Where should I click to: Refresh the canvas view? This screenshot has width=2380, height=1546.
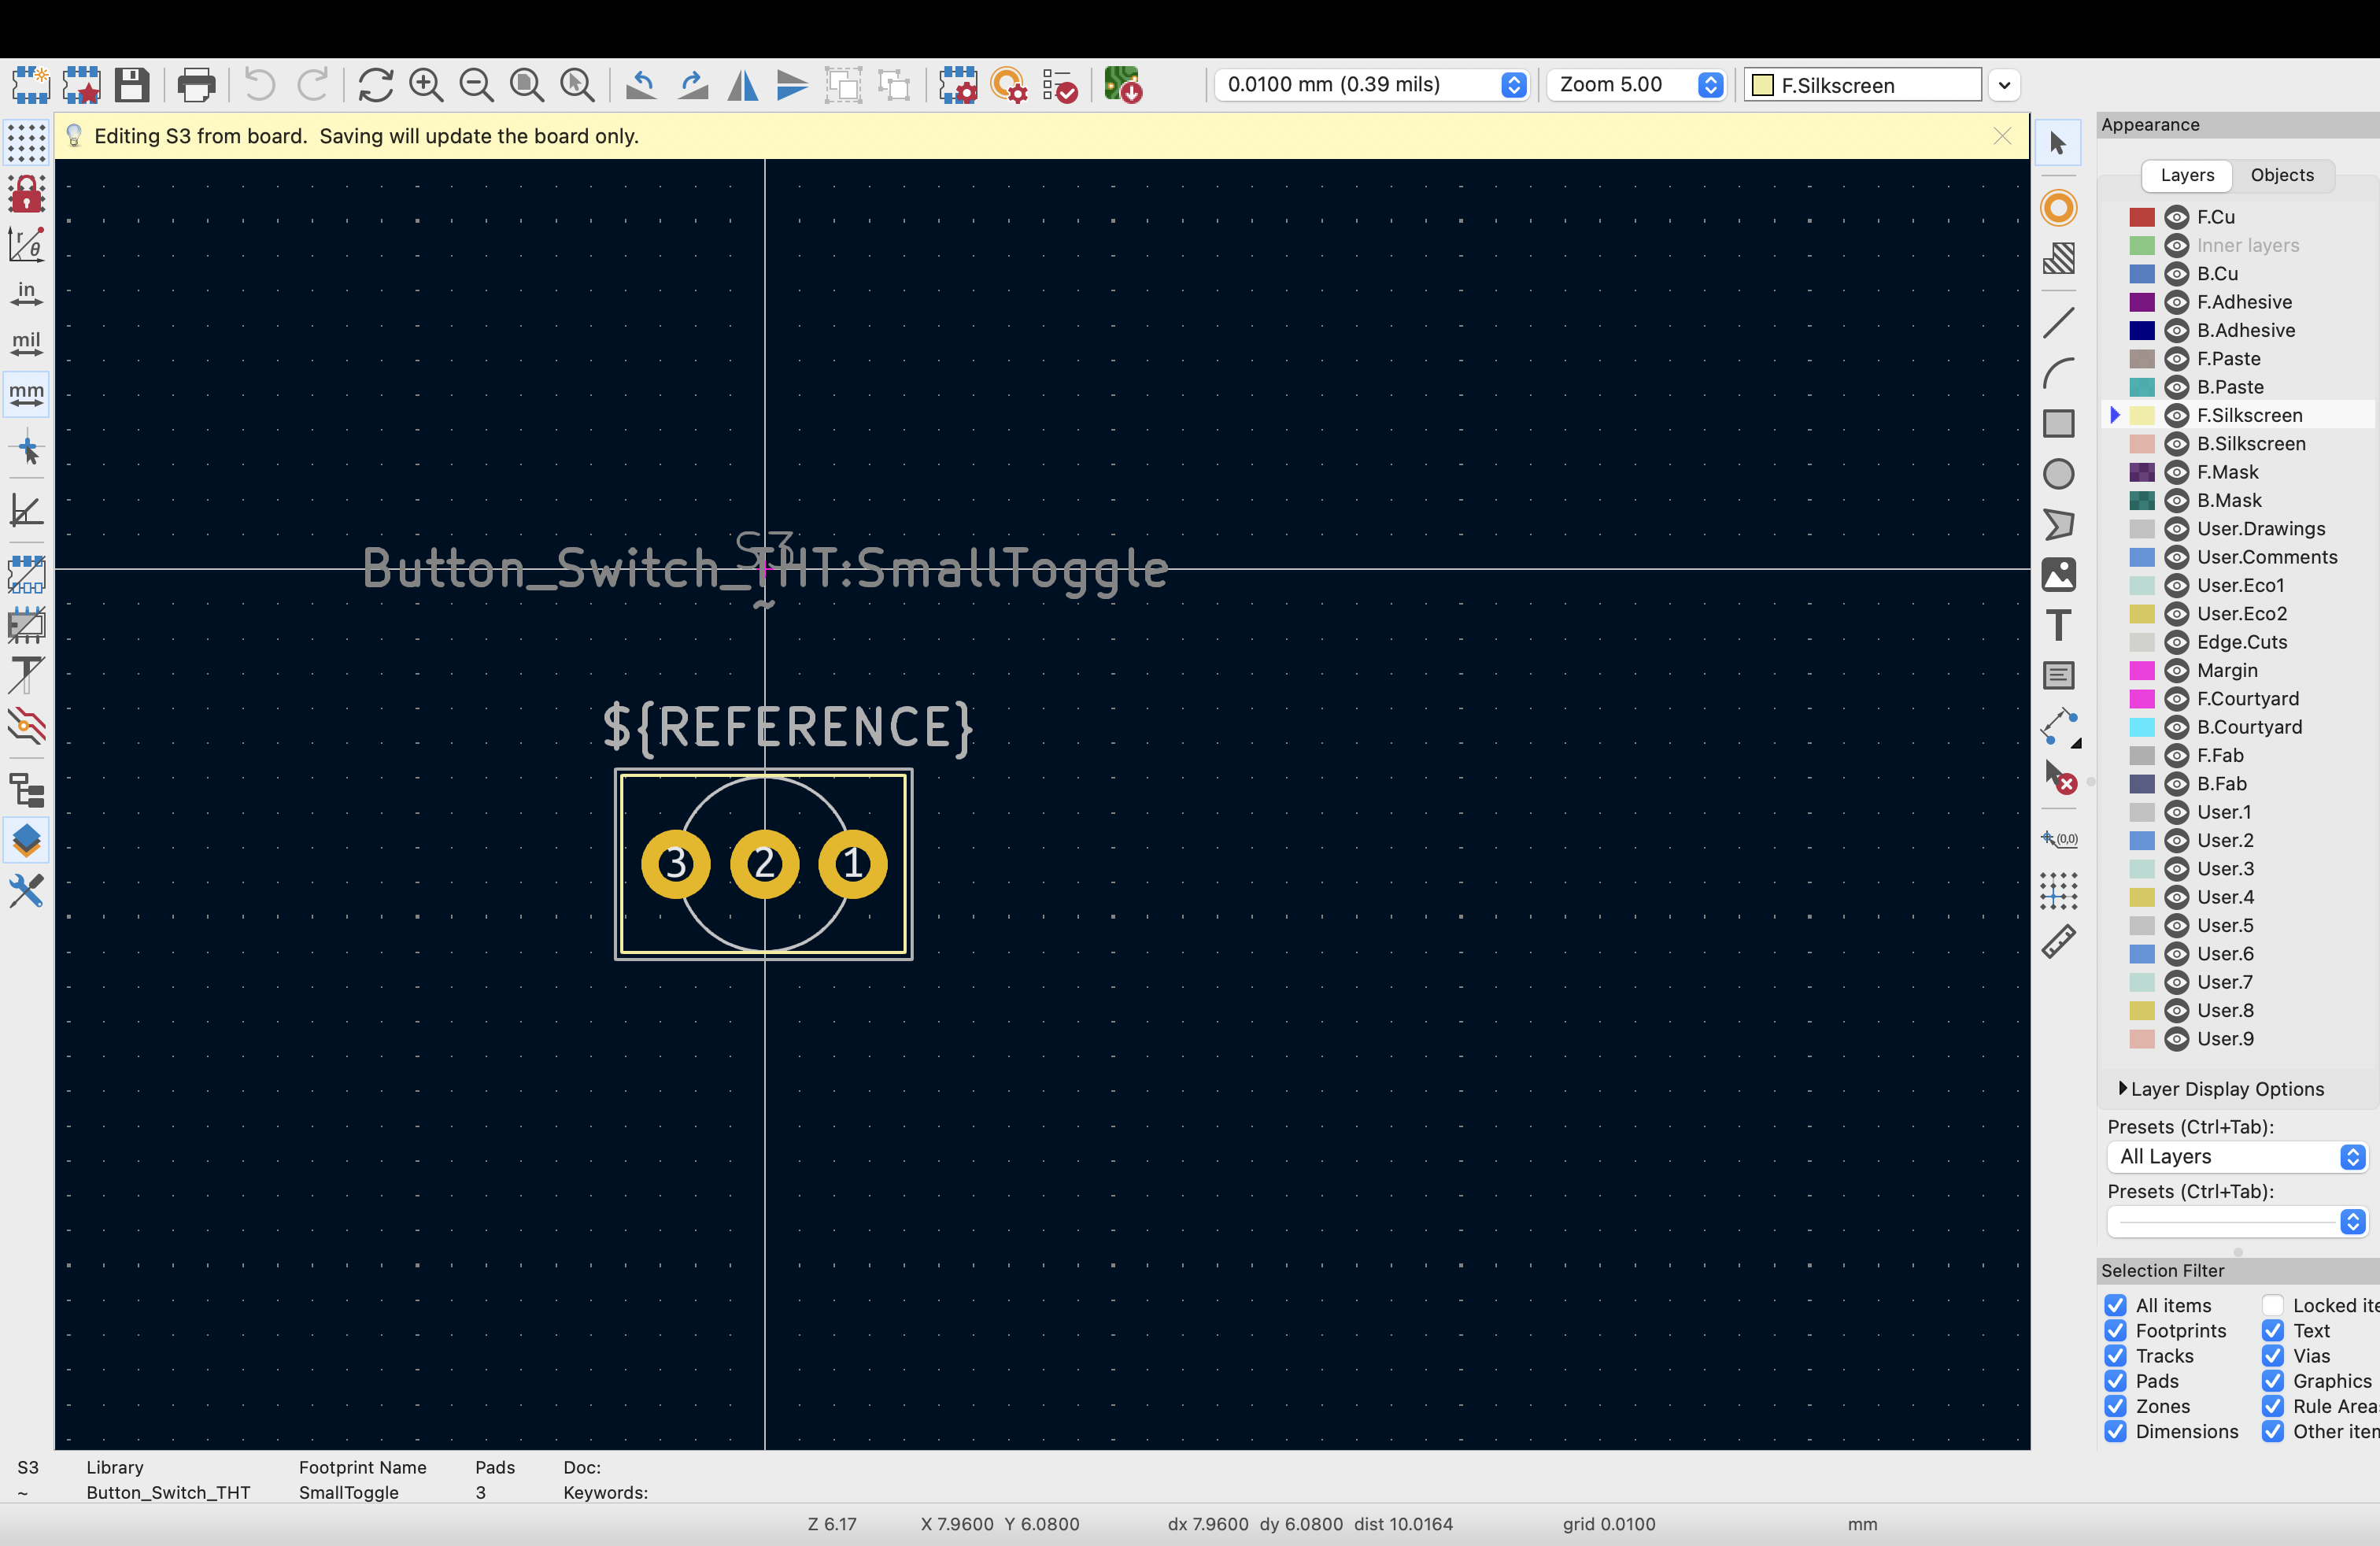click(x=375, y=85)
